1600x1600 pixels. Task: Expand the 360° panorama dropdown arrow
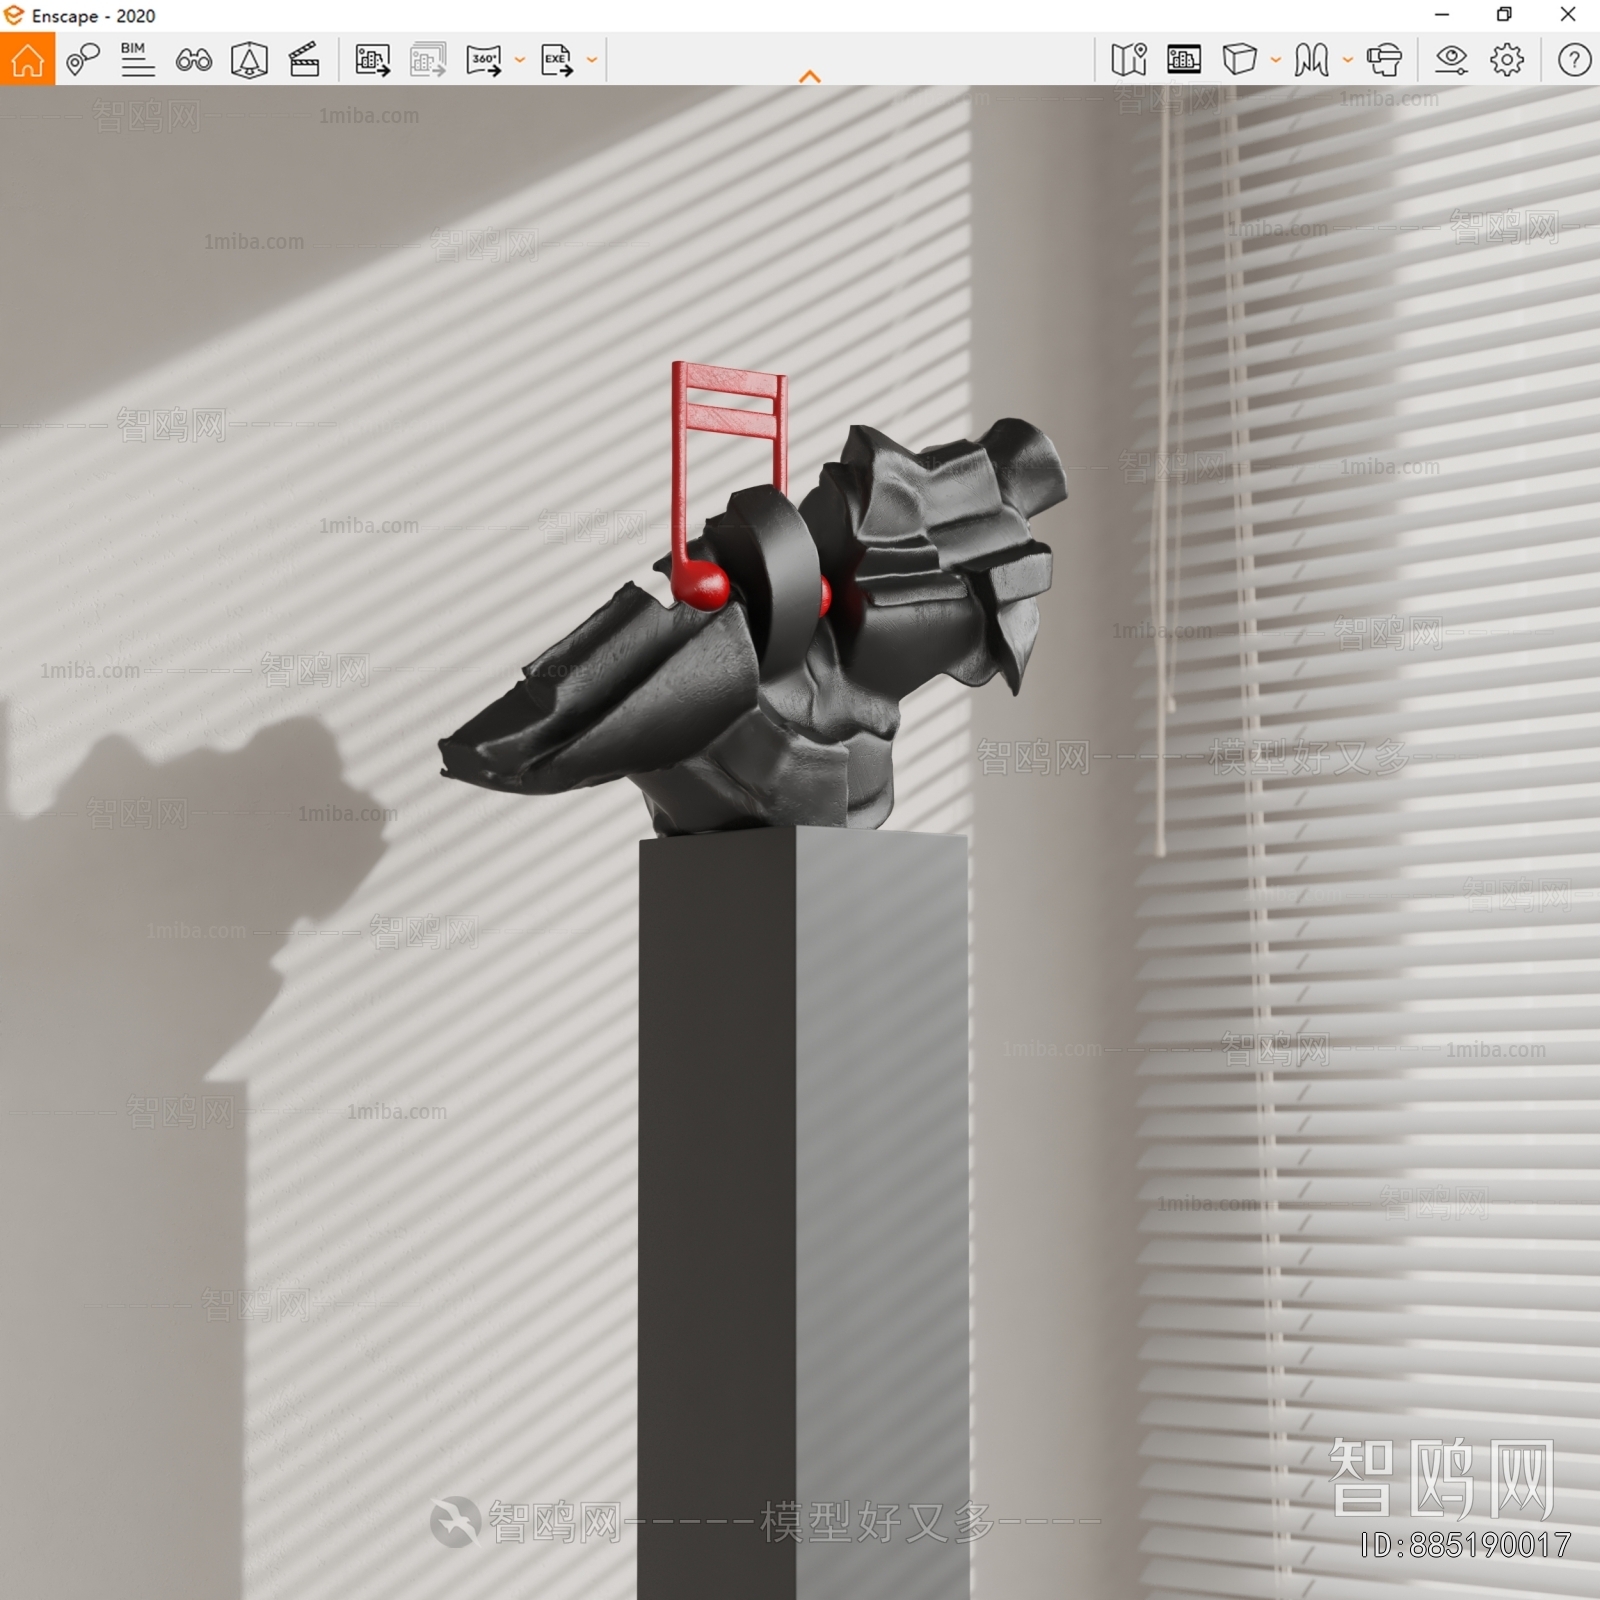tap(520, 60)
